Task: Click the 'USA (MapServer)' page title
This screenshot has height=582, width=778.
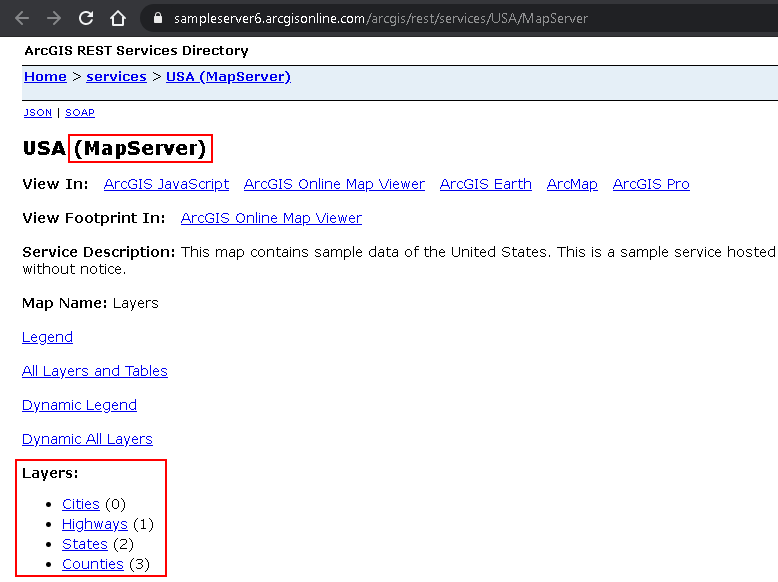Action: 115,148
